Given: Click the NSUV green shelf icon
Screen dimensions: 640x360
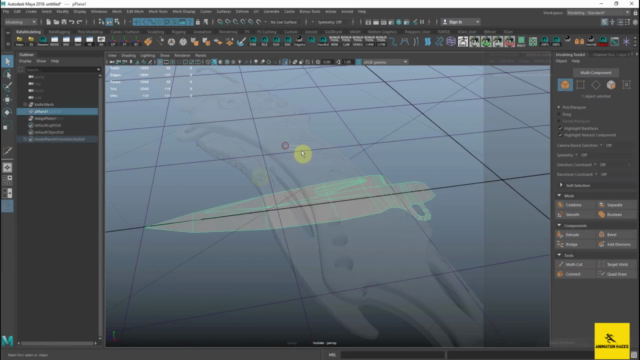Looking at the screenshot, I should click(521, 41).
